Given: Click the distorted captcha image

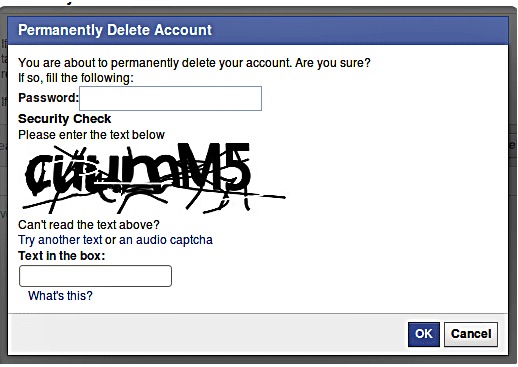Looking at the screenshot, I should coord(153,178).
